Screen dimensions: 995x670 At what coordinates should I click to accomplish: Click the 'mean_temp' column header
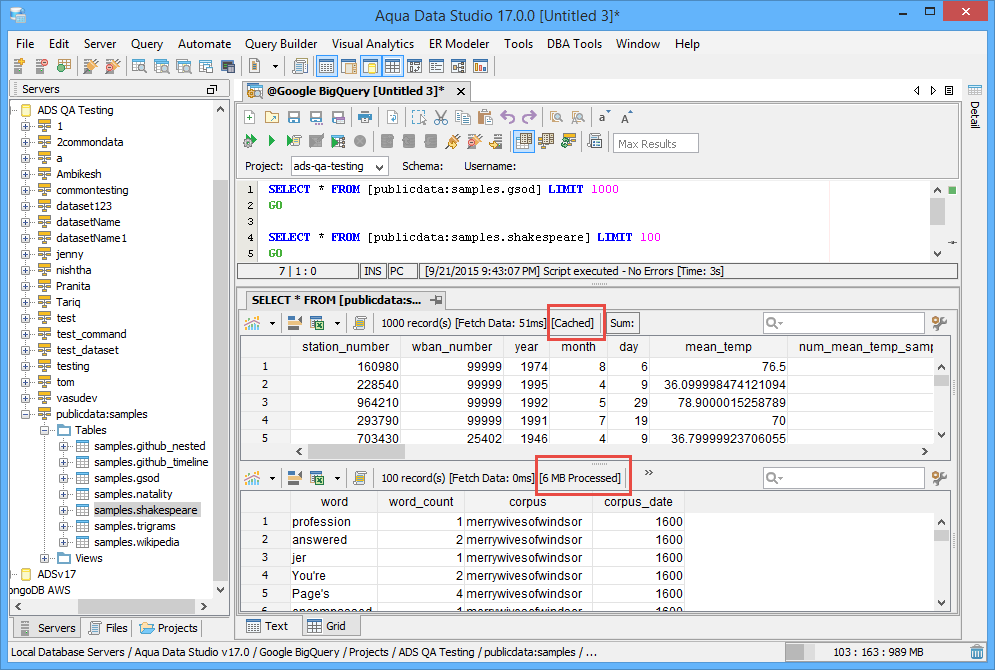(x=718, y=347)
